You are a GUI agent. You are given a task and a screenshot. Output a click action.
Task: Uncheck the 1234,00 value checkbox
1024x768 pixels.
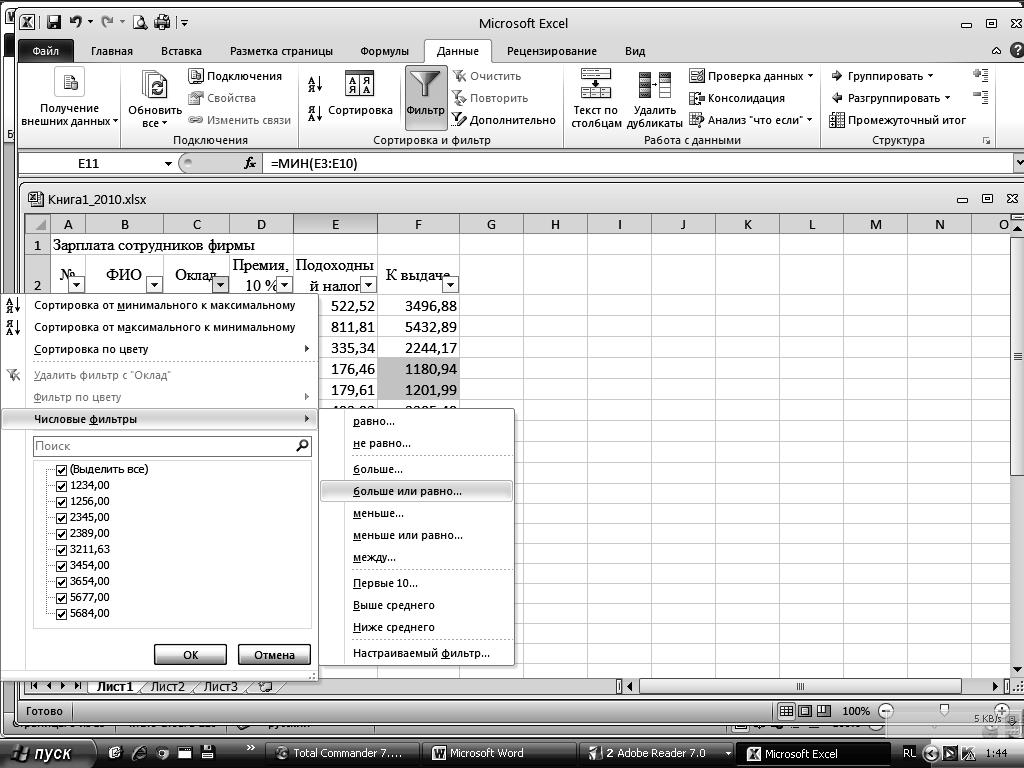click(x=61, y=487)
